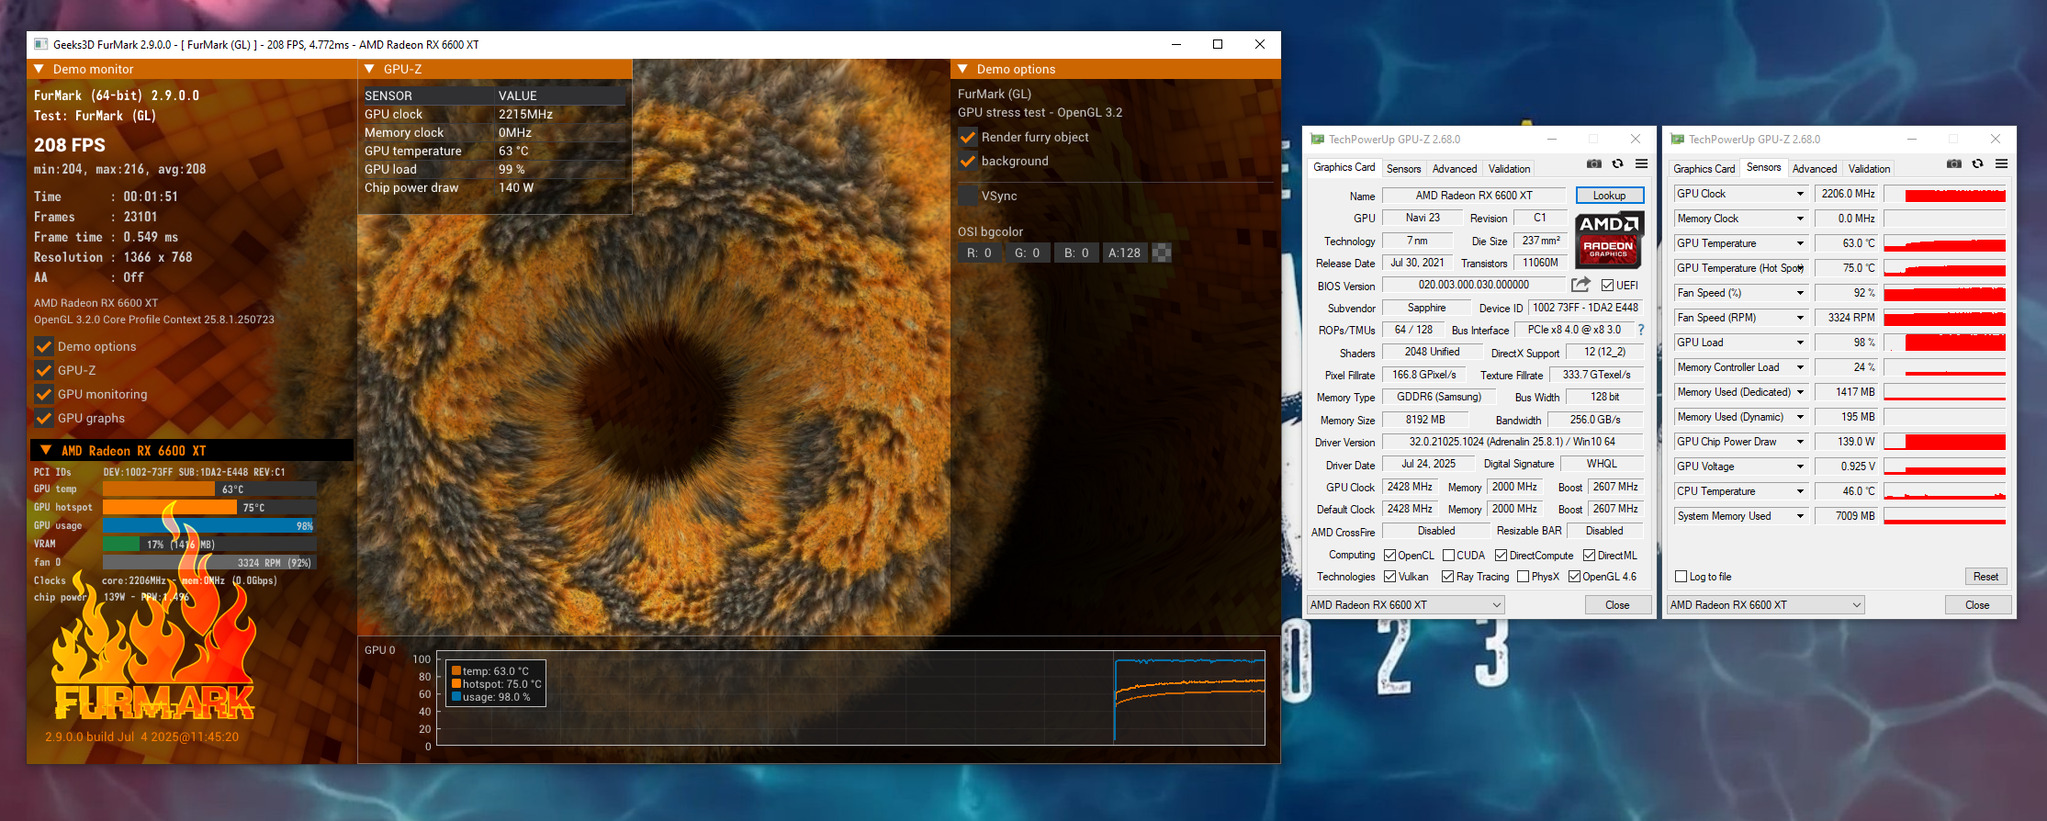Open GPU selector dropdown in Graphics Card window
The image size is (2047, 821).
1406,605
